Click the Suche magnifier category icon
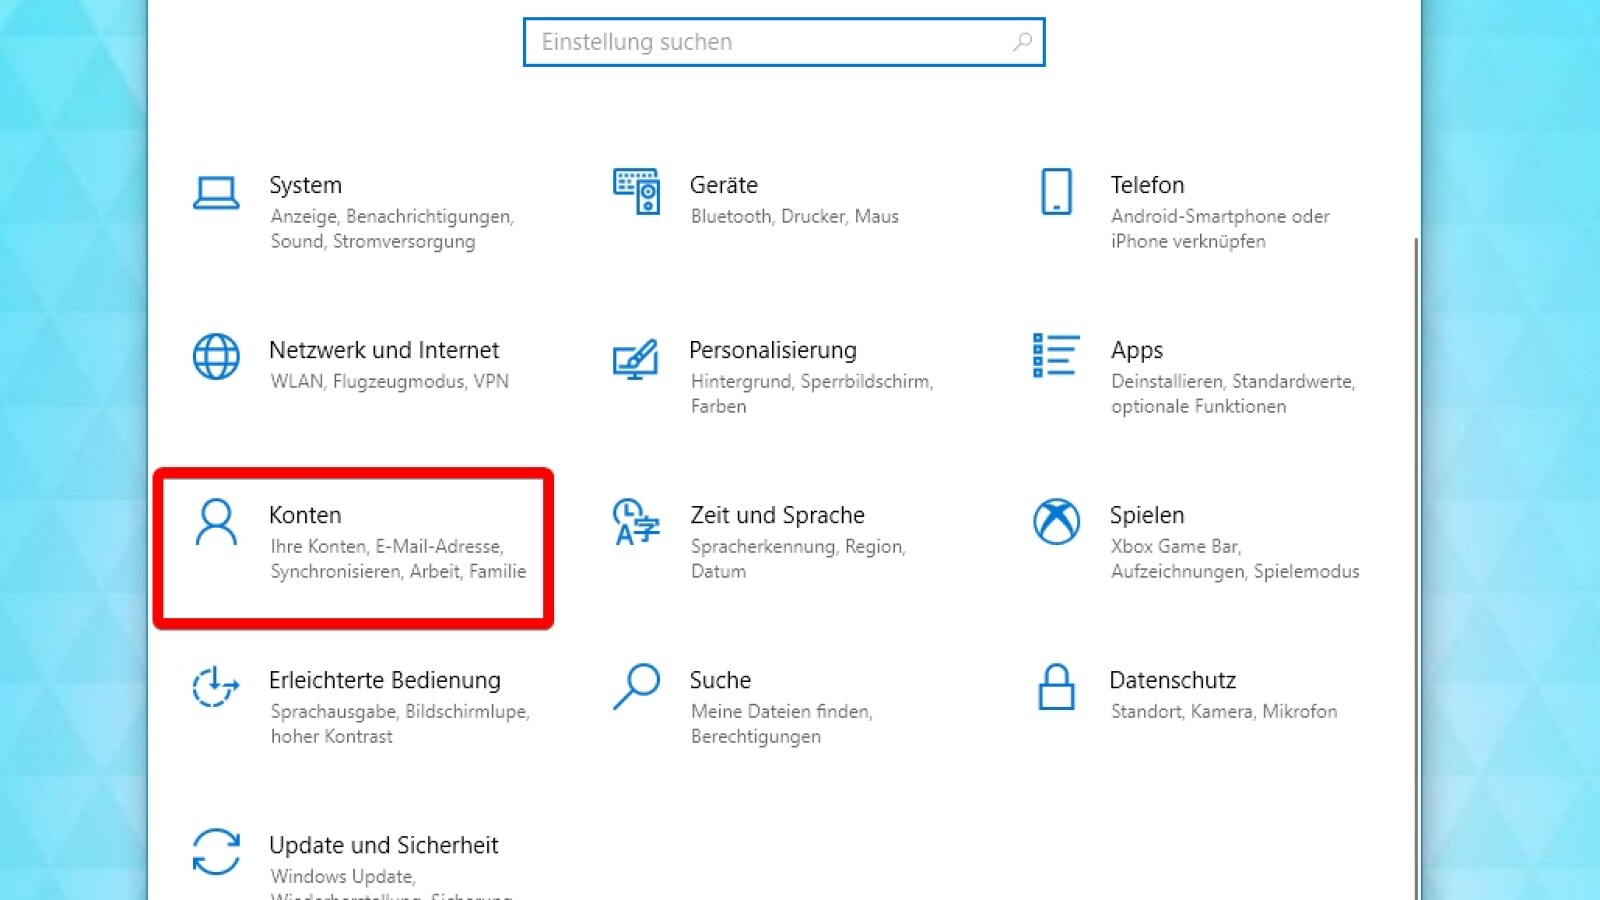The width and height of the screenshot is (1600, 900). click(x=636, y=687)
